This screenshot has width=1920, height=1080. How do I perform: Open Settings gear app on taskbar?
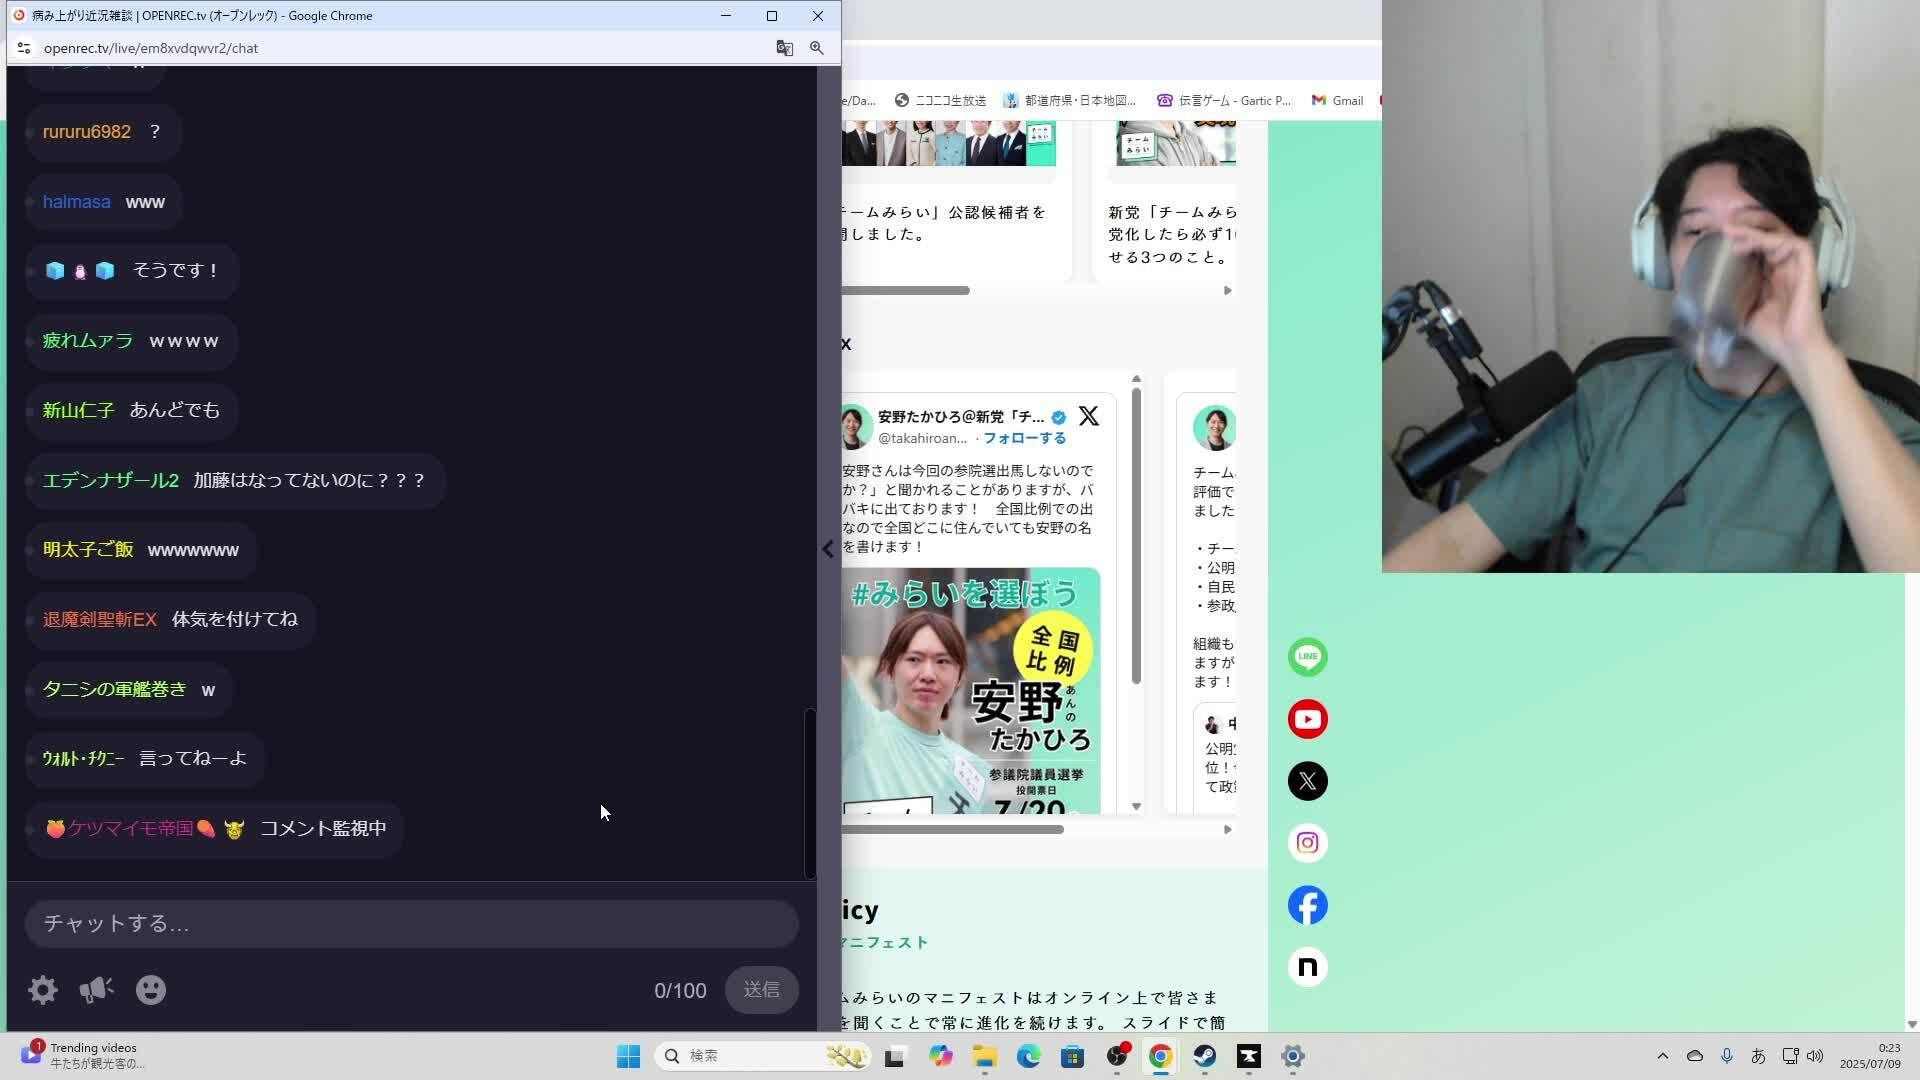1292,1056
